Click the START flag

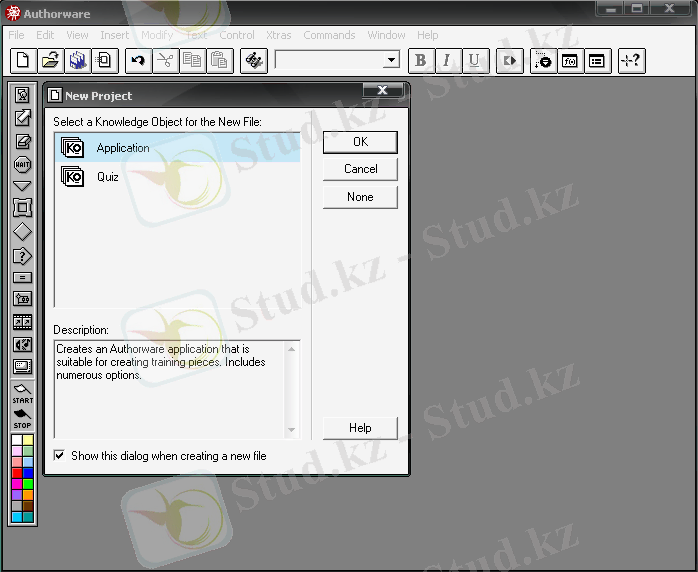[22, 393]
